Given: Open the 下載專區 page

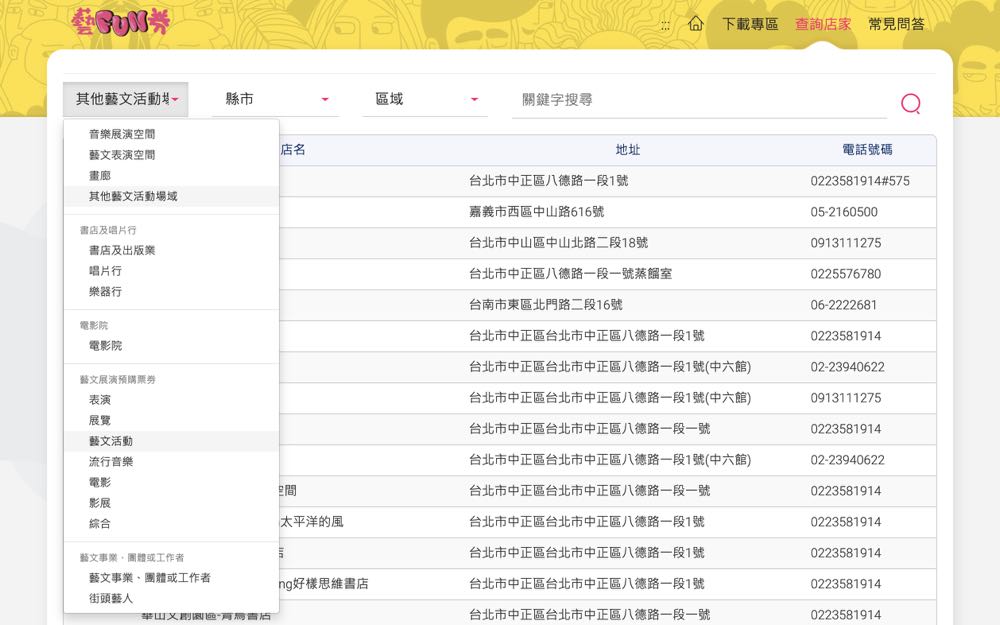Looking at the screenshot, I should click(749, 24).
